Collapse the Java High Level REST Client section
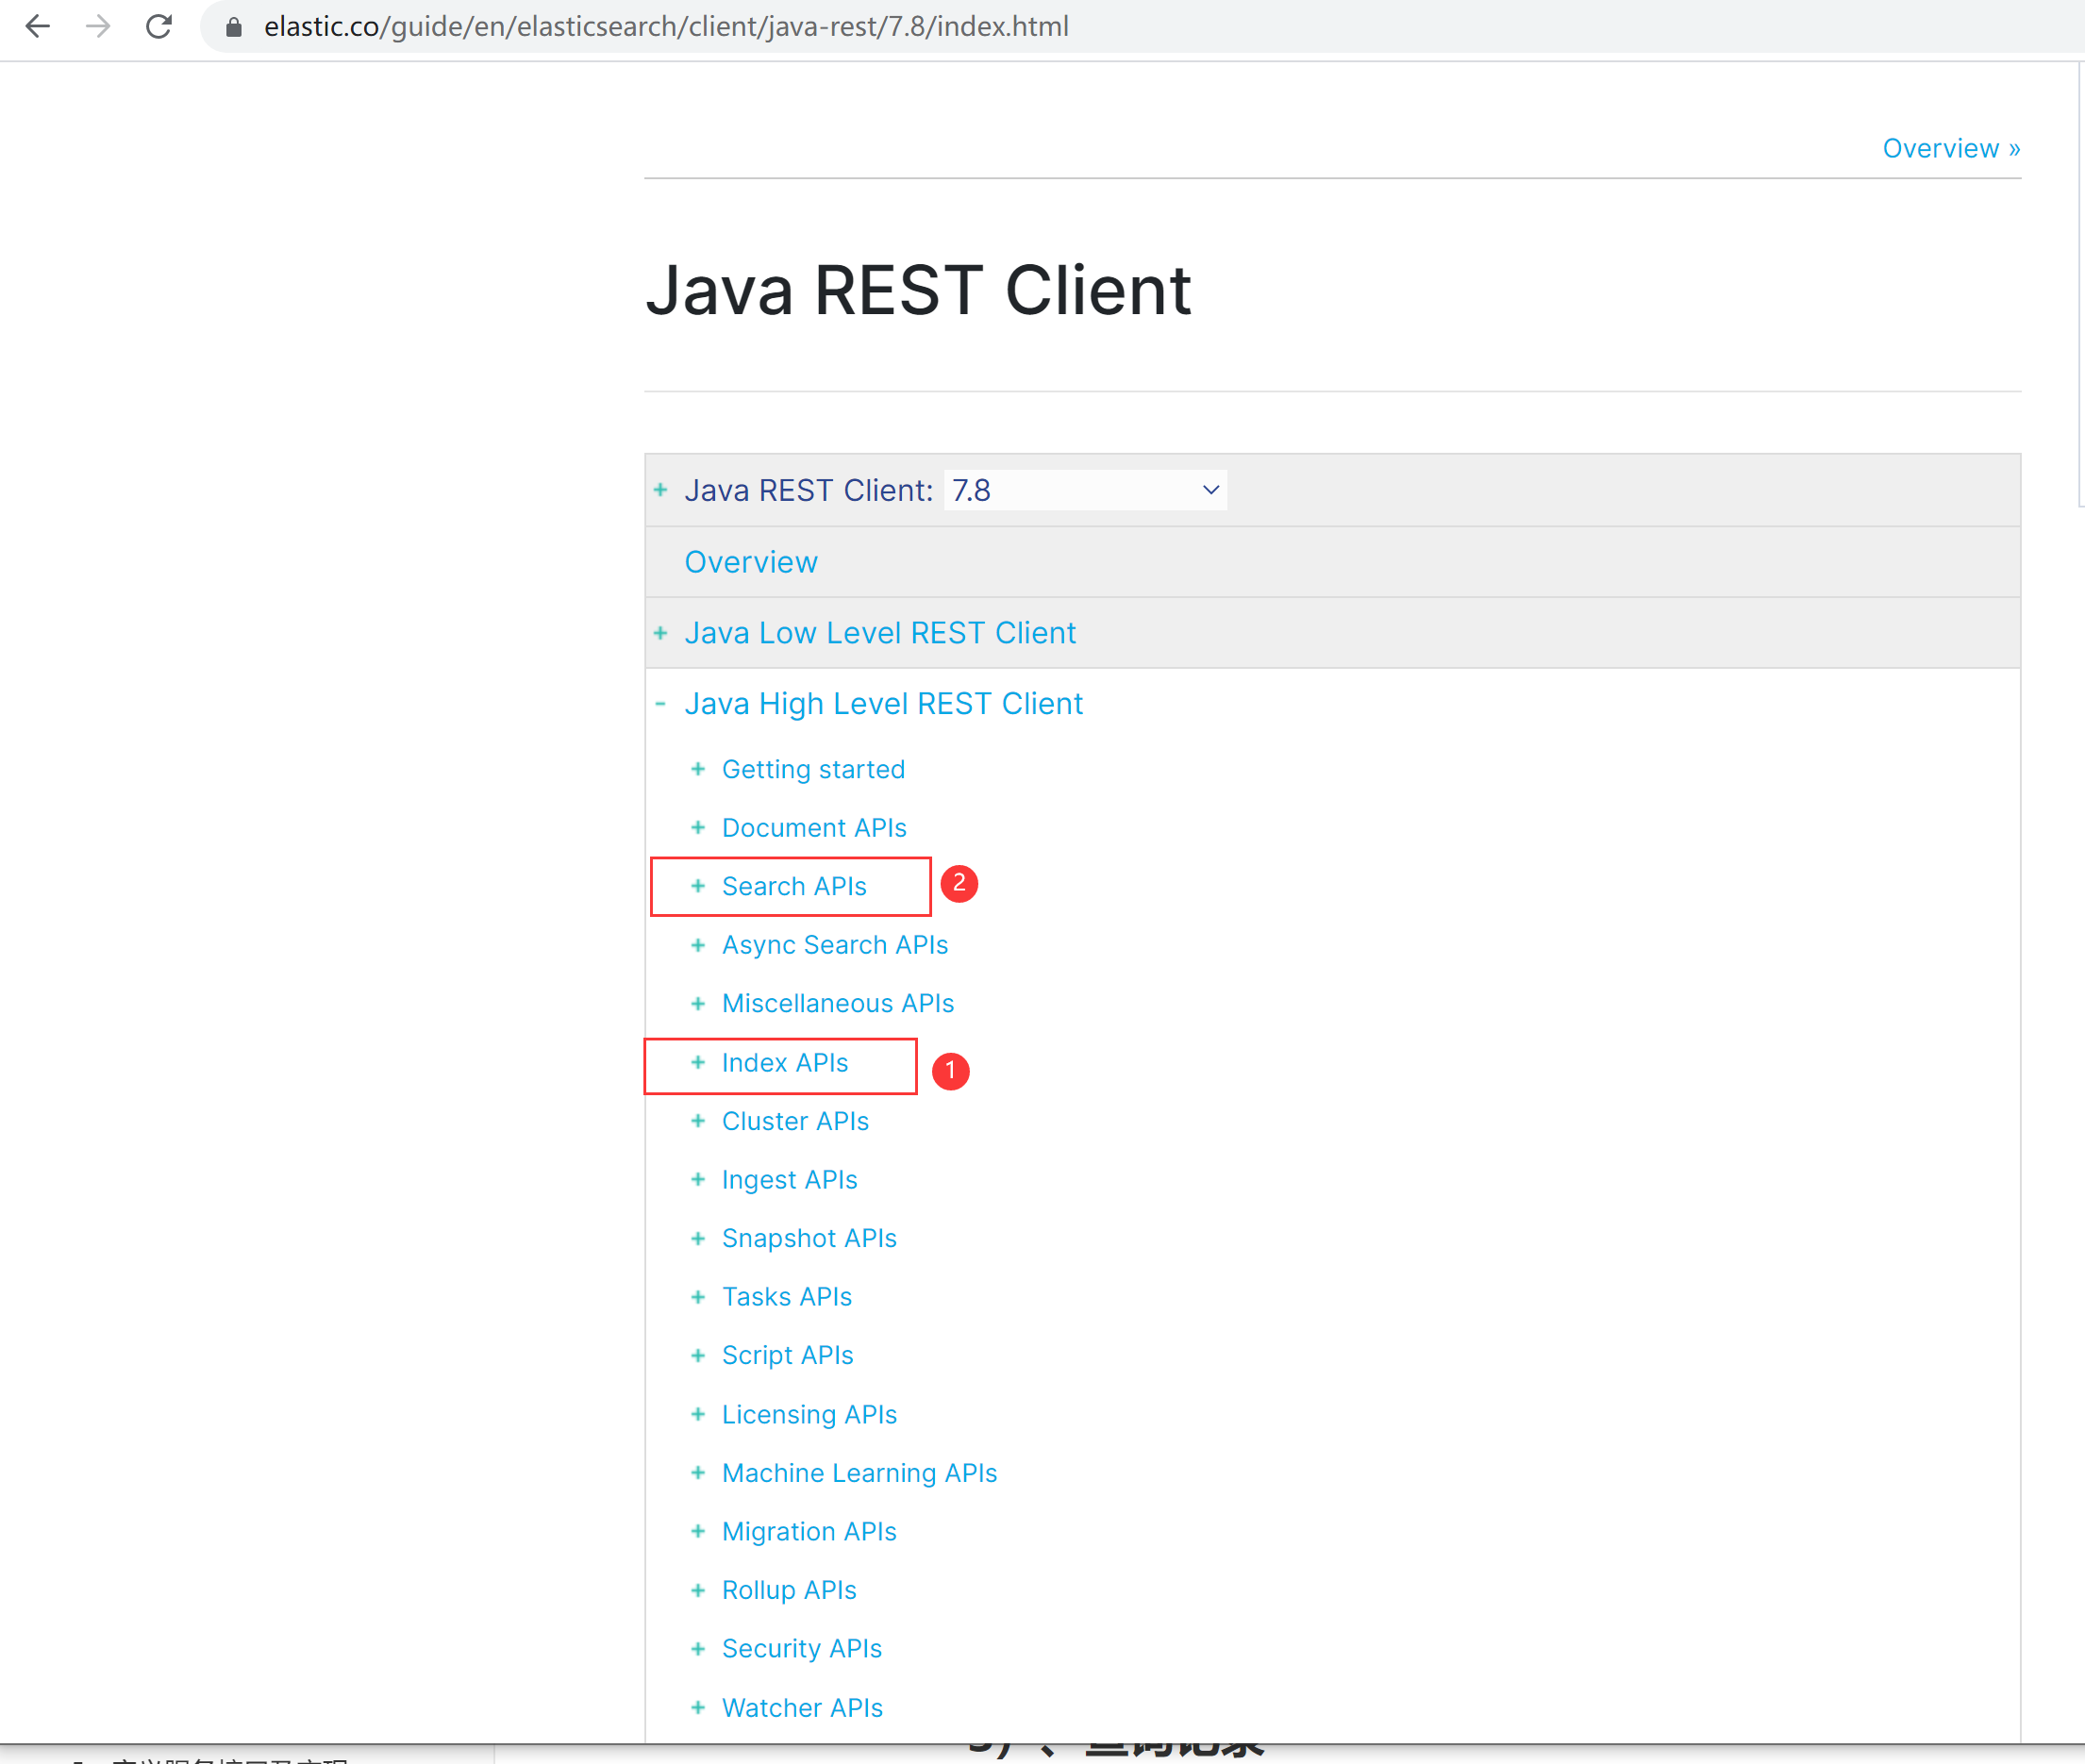The width and height of the screenshot is (2085, 1764). point(660,704)
